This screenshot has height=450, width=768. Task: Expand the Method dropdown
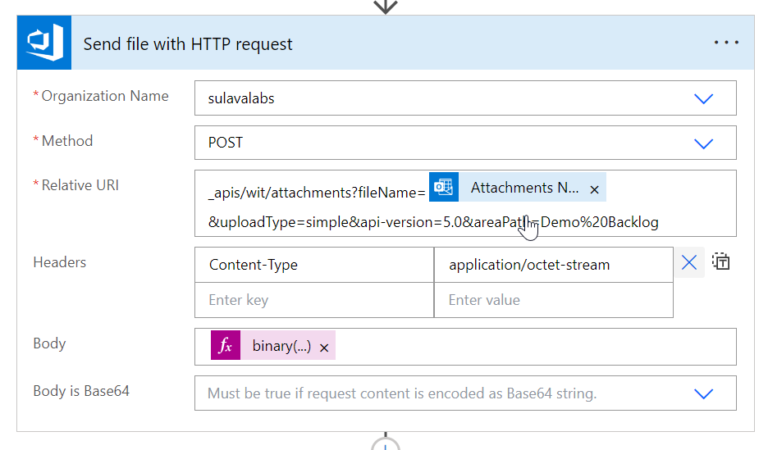coord(703,143)
